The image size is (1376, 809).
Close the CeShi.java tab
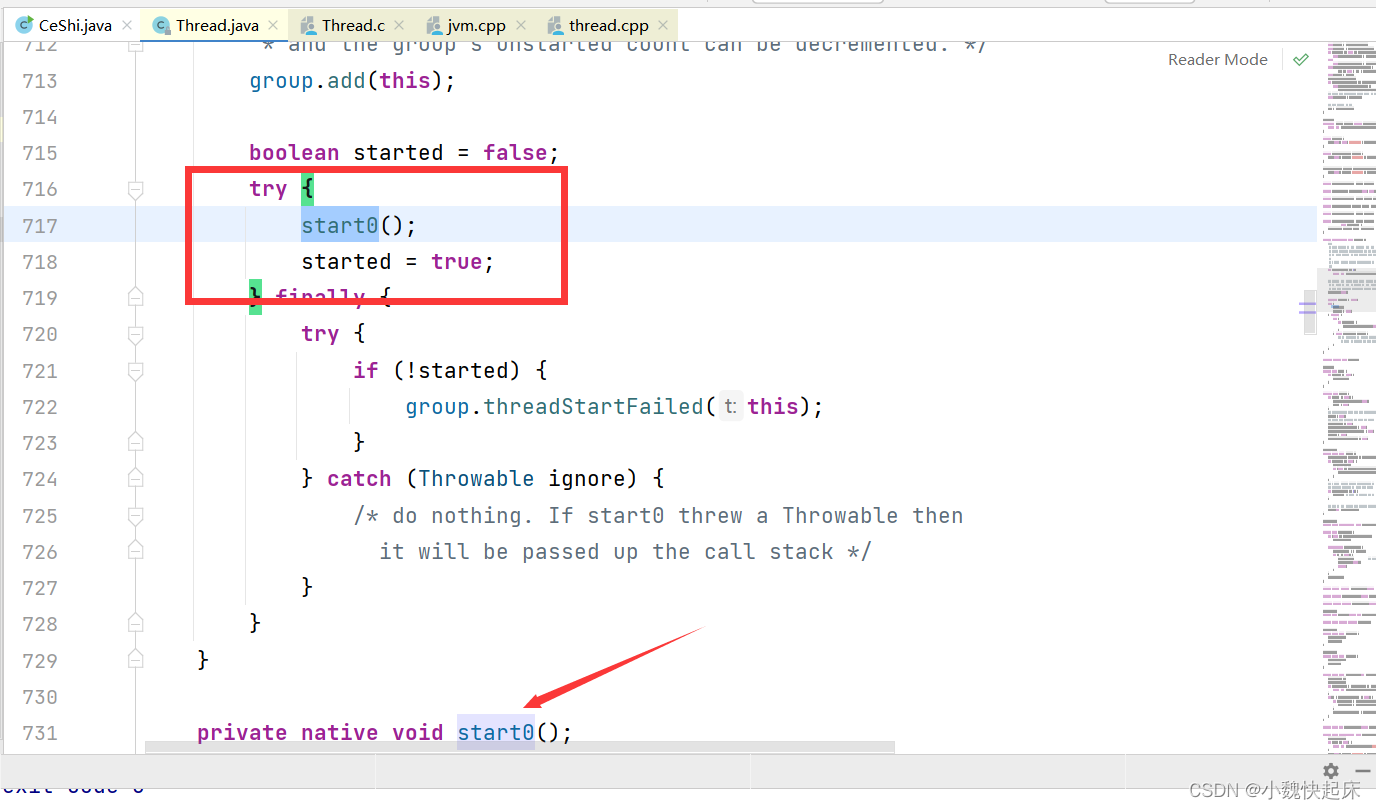(127, 25)
